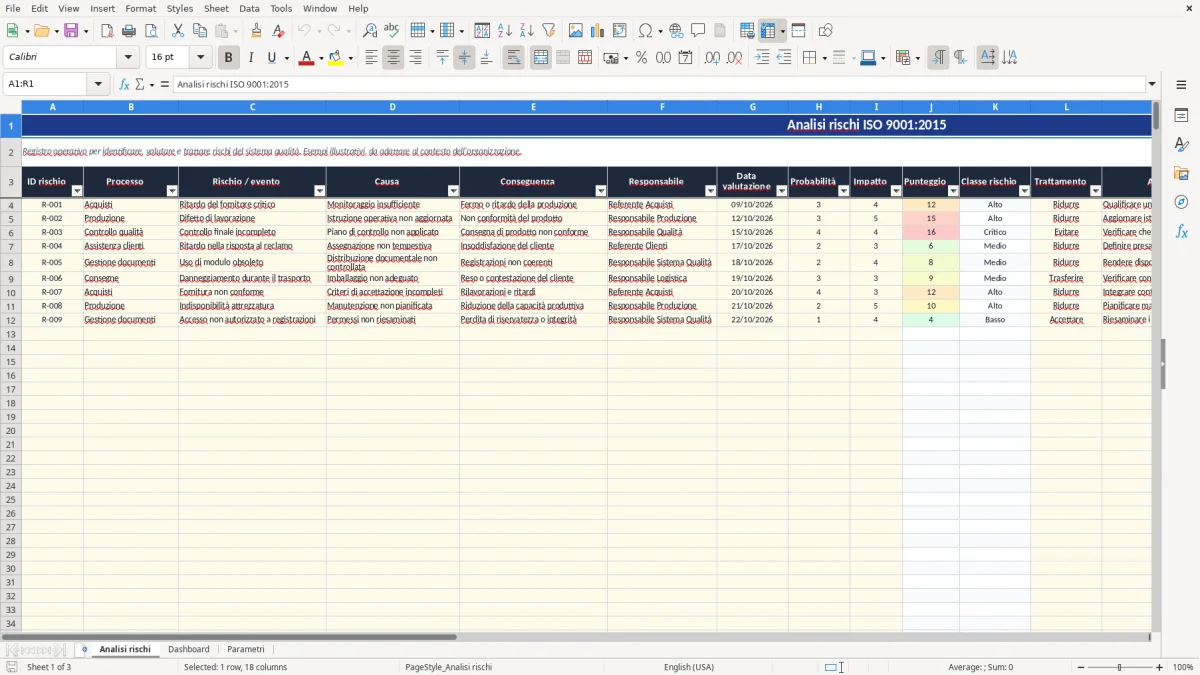Image resolution: width=1200 pixels, height=675 pixels.
Task: Toggle Freeze Rows and Columns
Action: (x=768, y=31)
